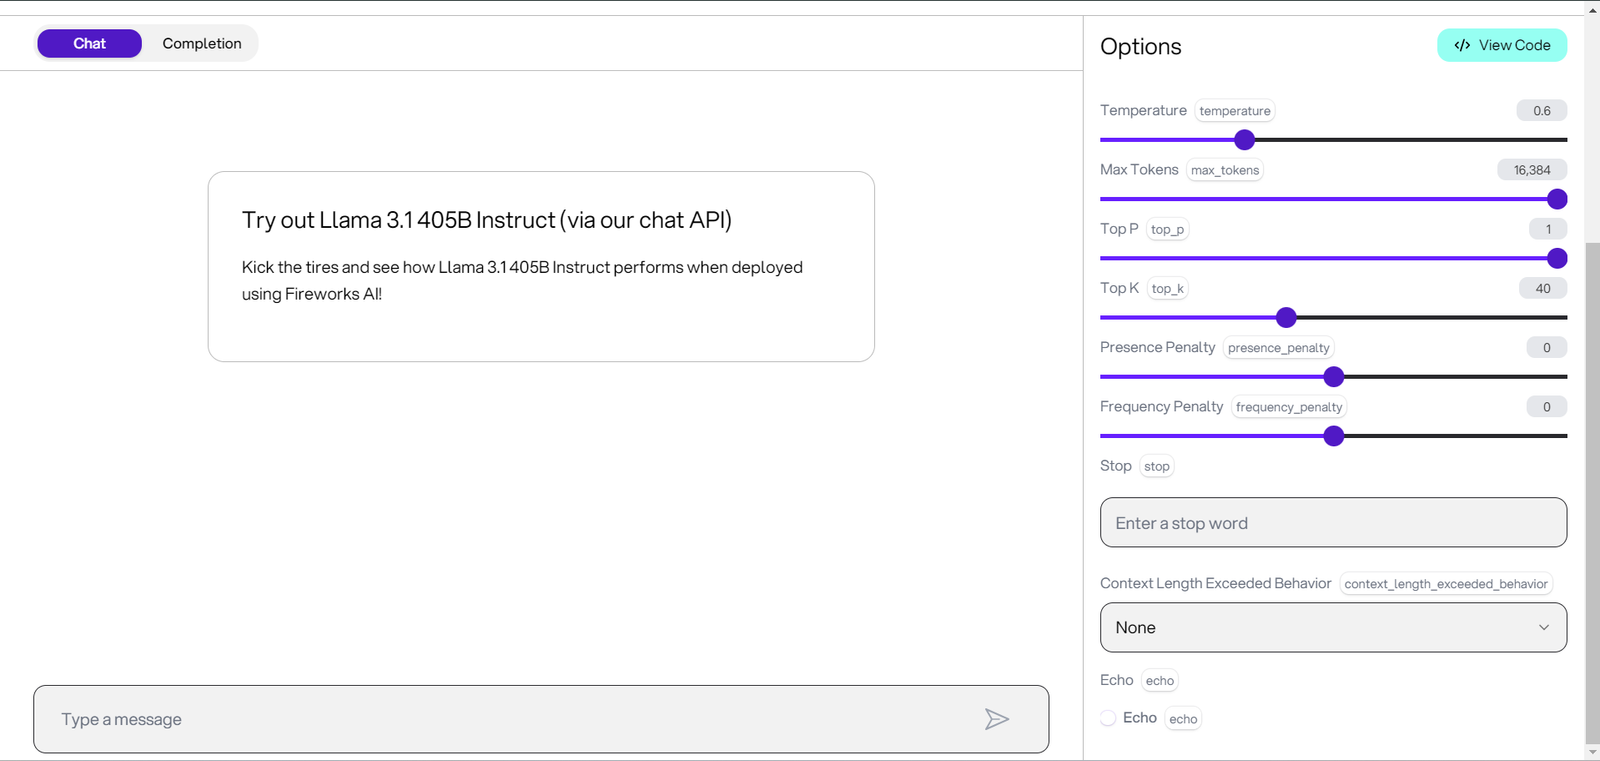The height and width of the screenshot is (761, 1600).
Task: Click the max_tokens parameter tag
Action: (1225, 170)
